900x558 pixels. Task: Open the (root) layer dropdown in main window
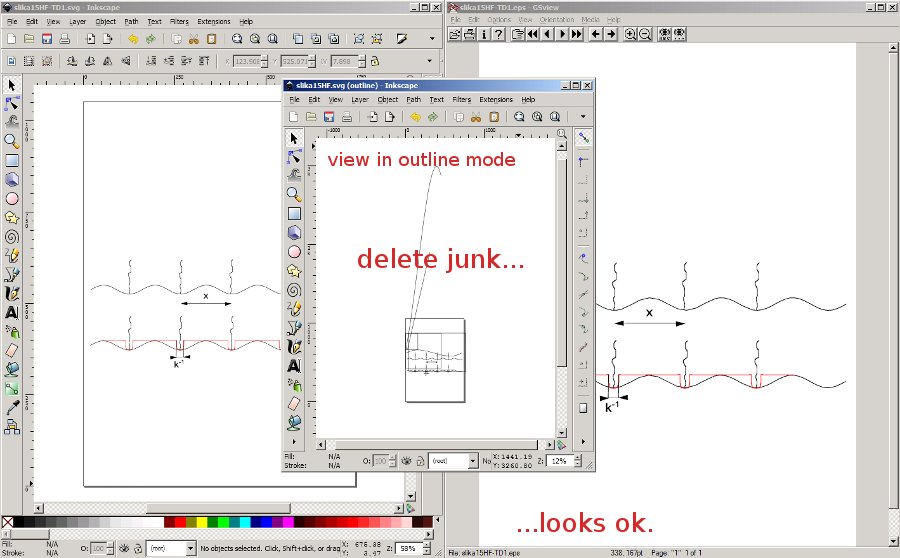pyautogui.click(x=171, y=548)
